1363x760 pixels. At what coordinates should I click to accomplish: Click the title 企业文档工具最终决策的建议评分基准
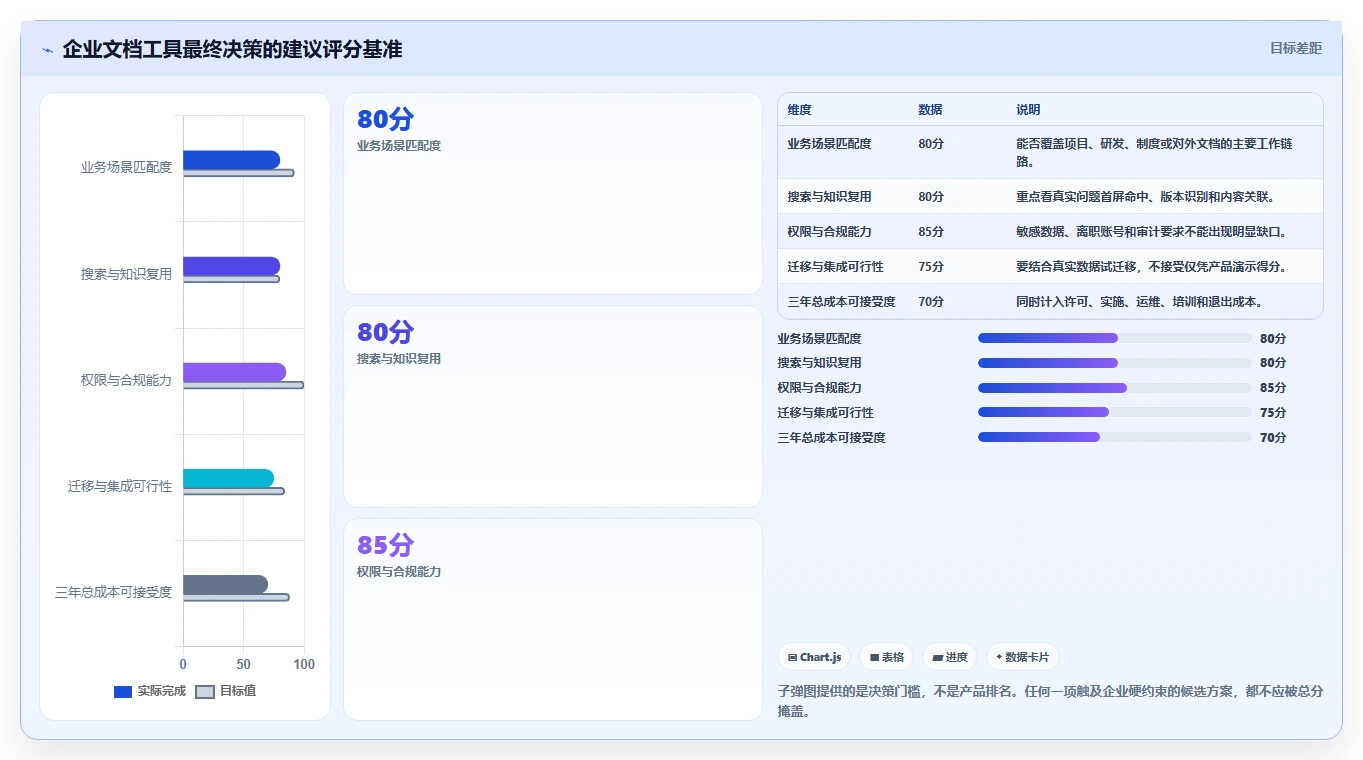click(x=232, y=49)
